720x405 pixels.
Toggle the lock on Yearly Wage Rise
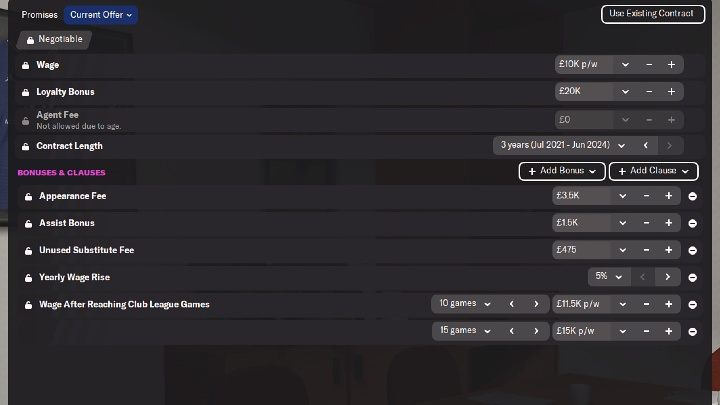[x=28, y=278]
